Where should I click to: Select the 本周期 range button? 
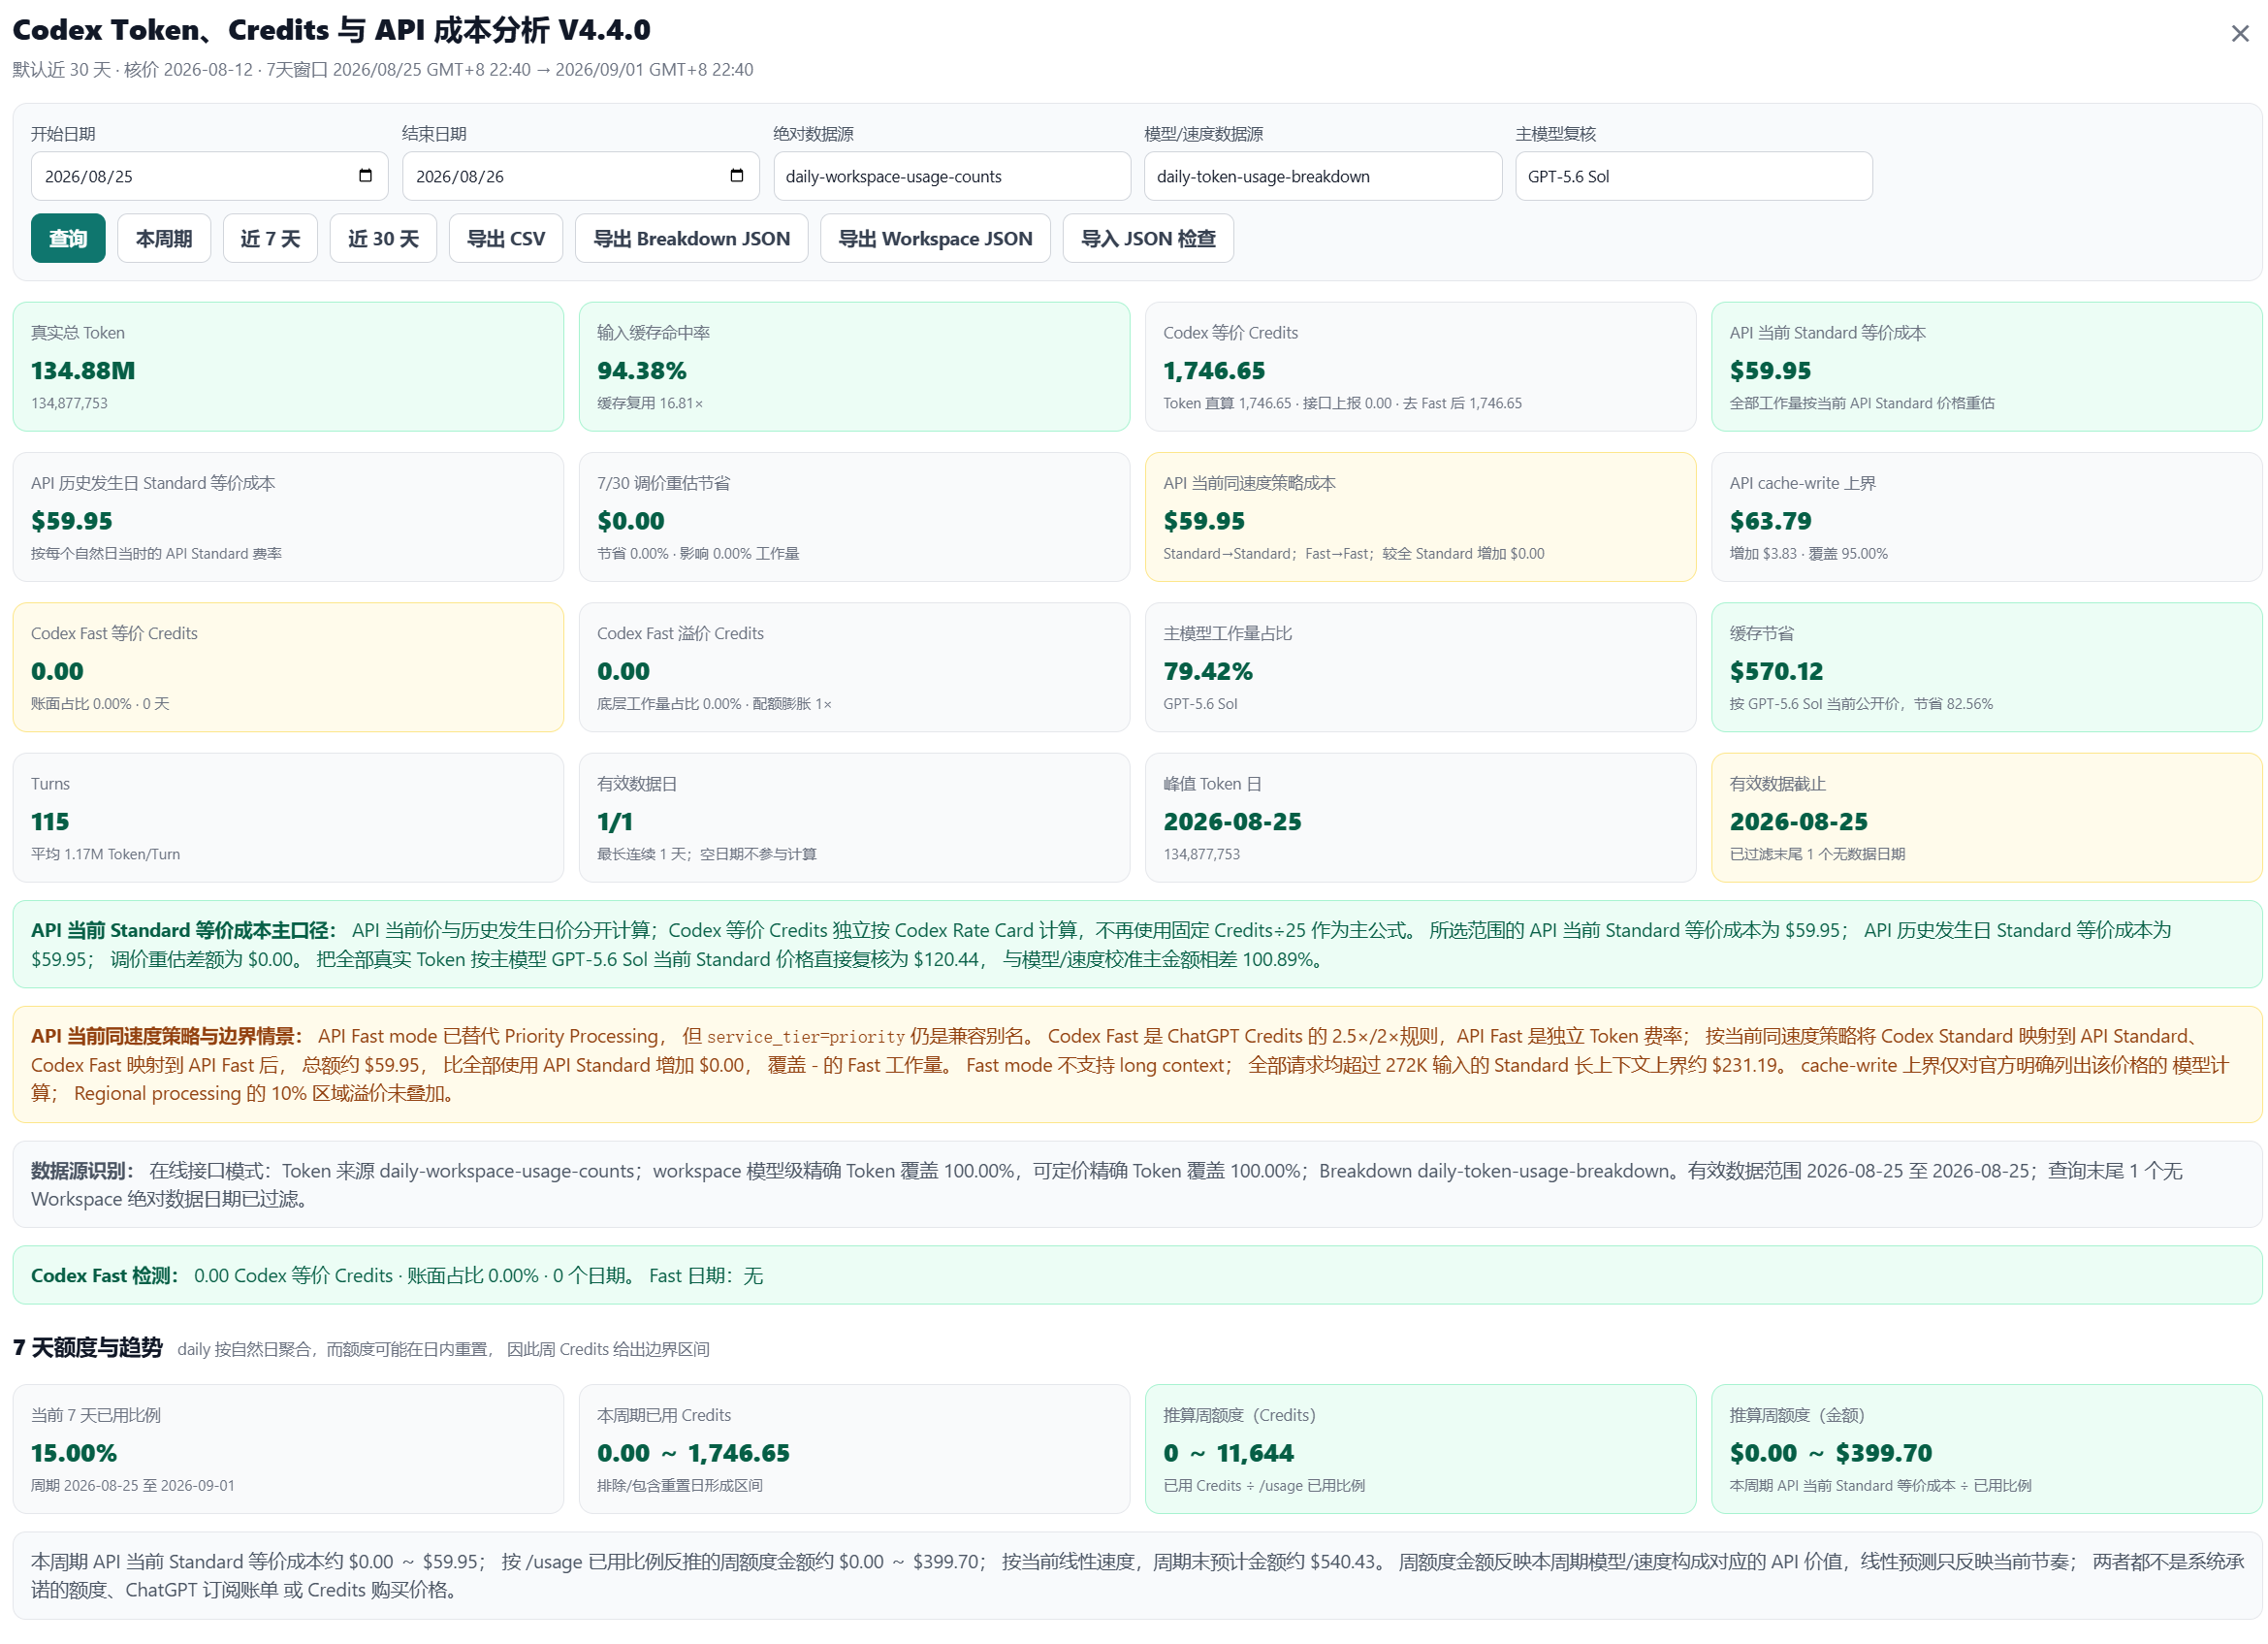tap(164, 238)
